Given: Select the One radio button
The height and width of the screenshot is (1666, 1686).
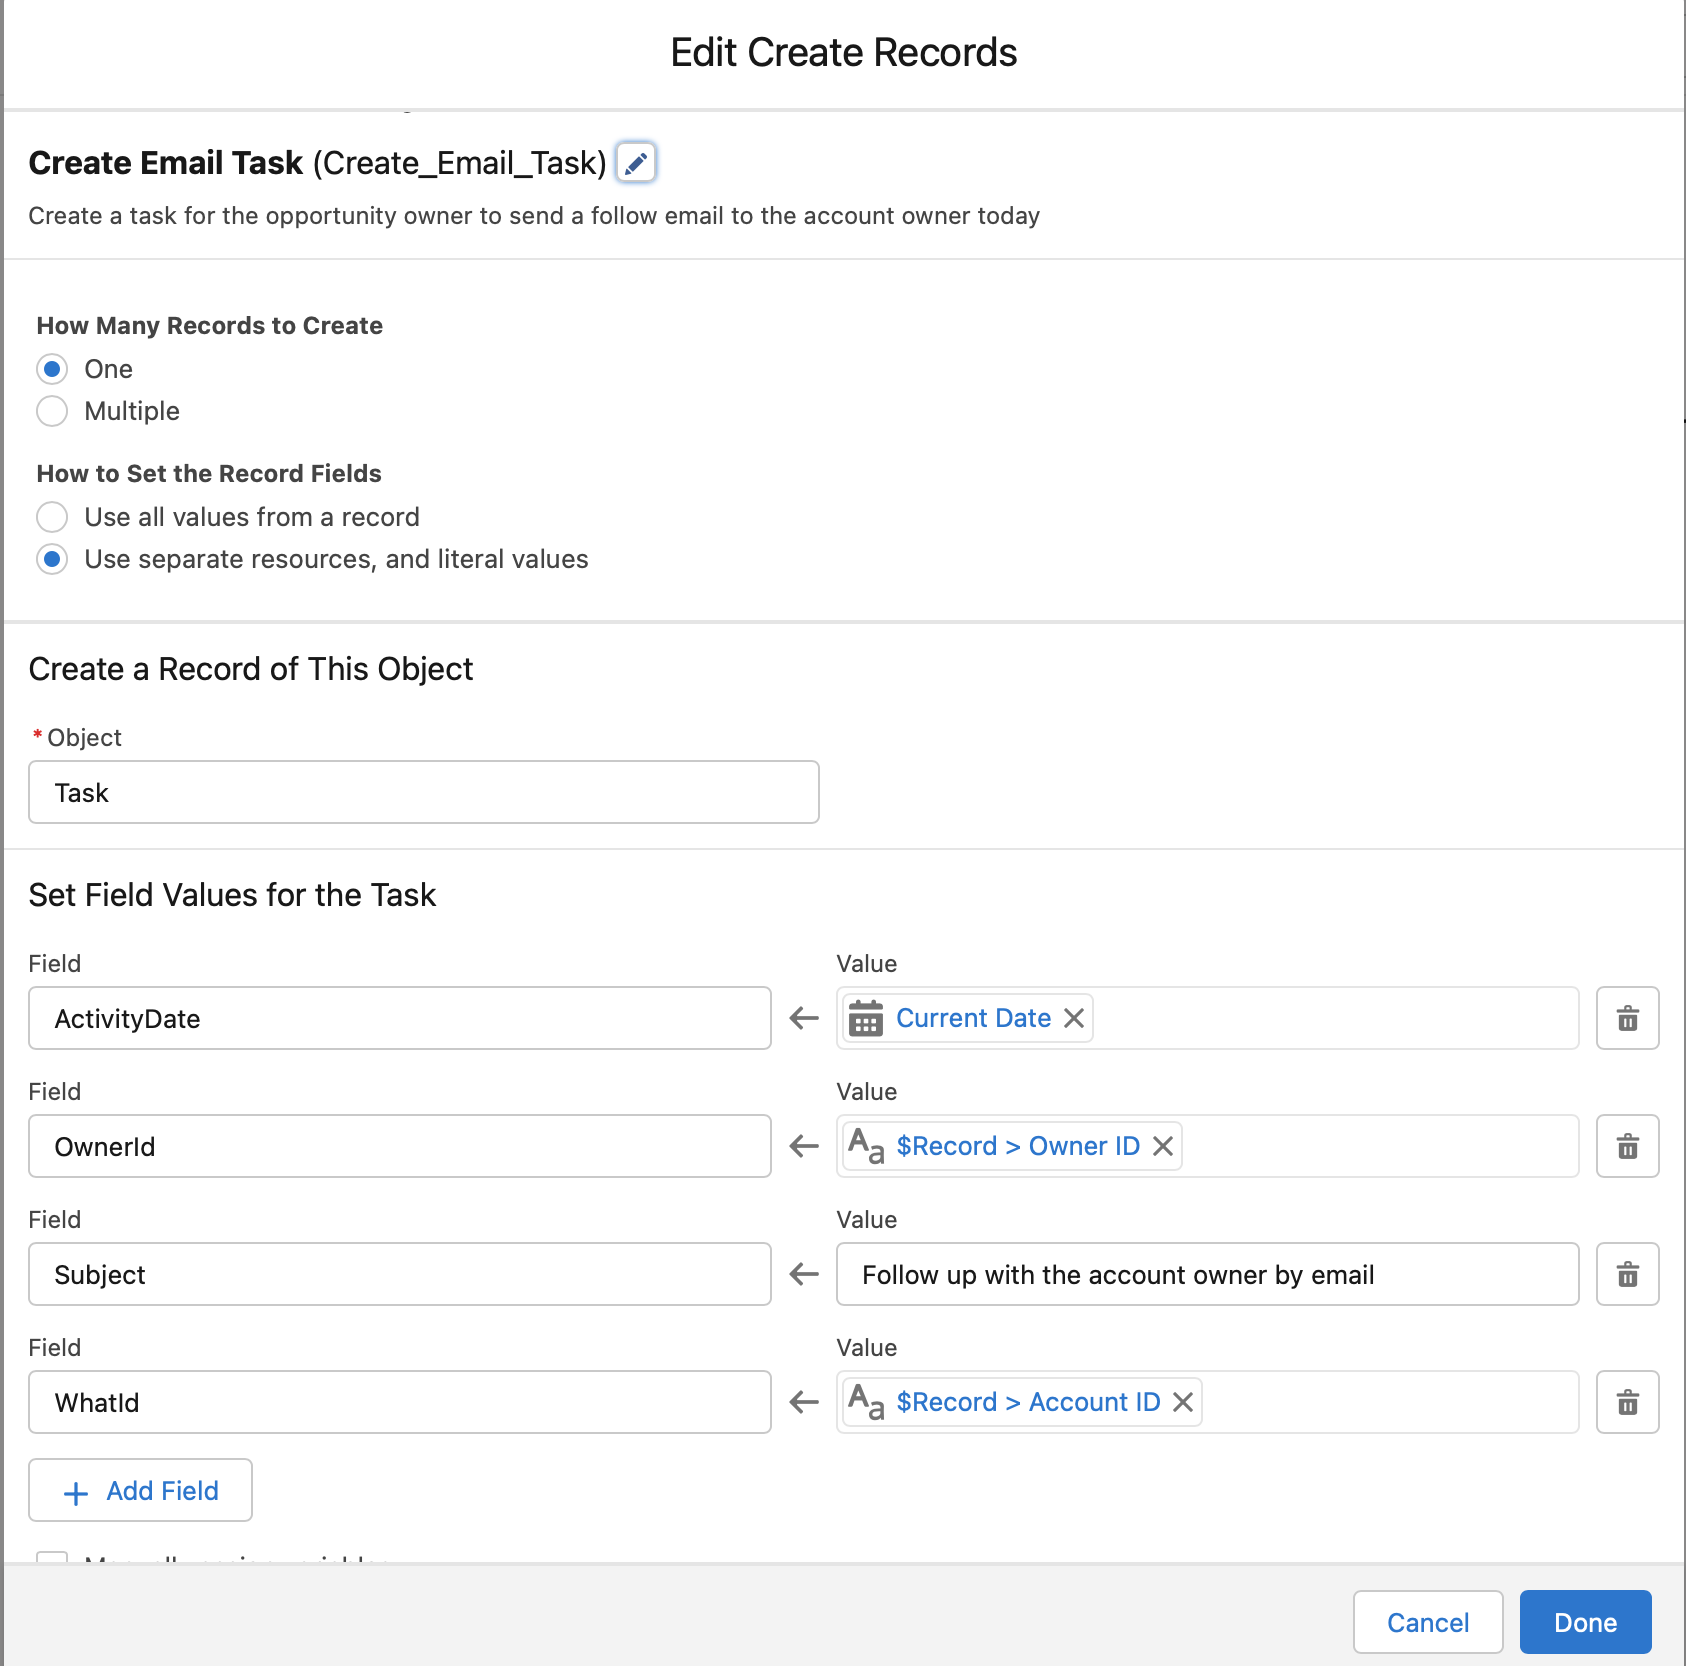Looking at the screenshot, I should 52,369.
